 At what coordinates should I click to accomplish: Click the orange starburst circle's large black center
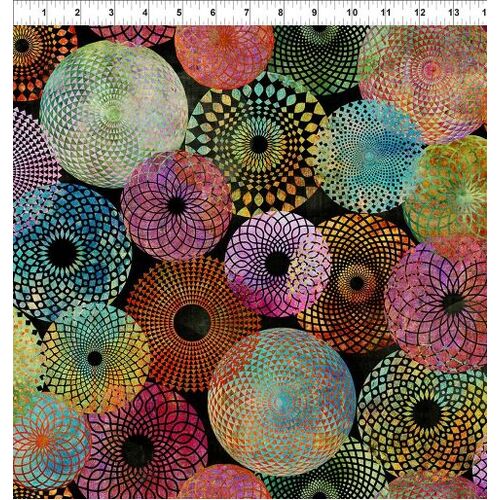coord(192,323)
